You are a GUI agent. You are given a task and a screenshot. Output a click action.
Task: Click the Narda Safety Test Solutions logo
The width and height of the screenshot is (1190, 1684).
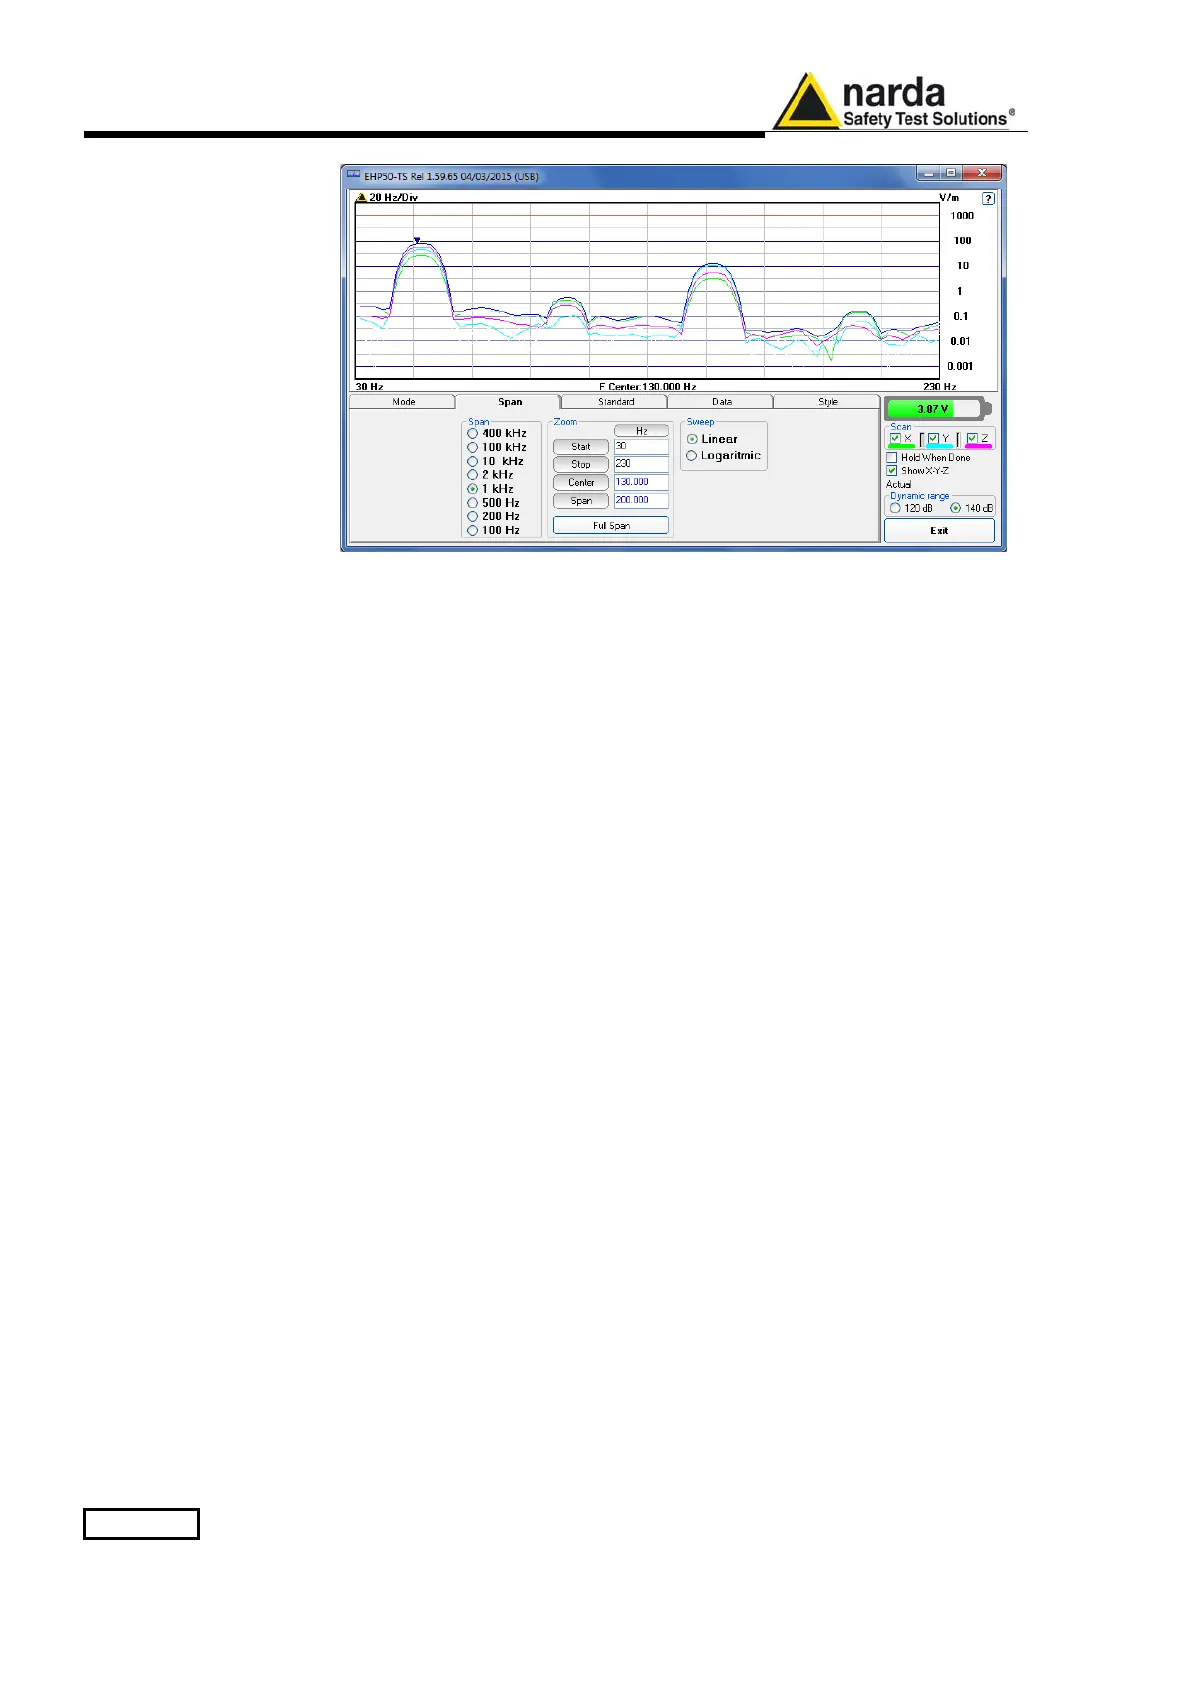(x=894, y=103)
